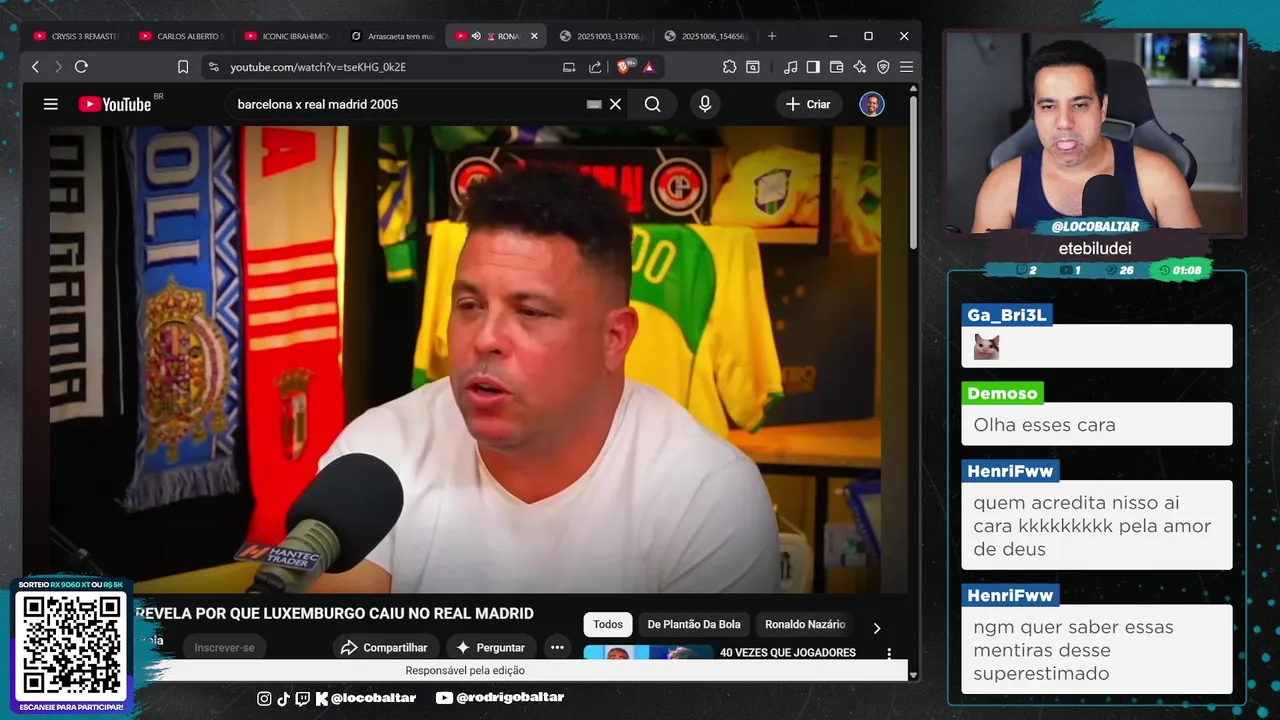Click the 40 VEZES QUE JOGADORES title

[x=788, y=652]
